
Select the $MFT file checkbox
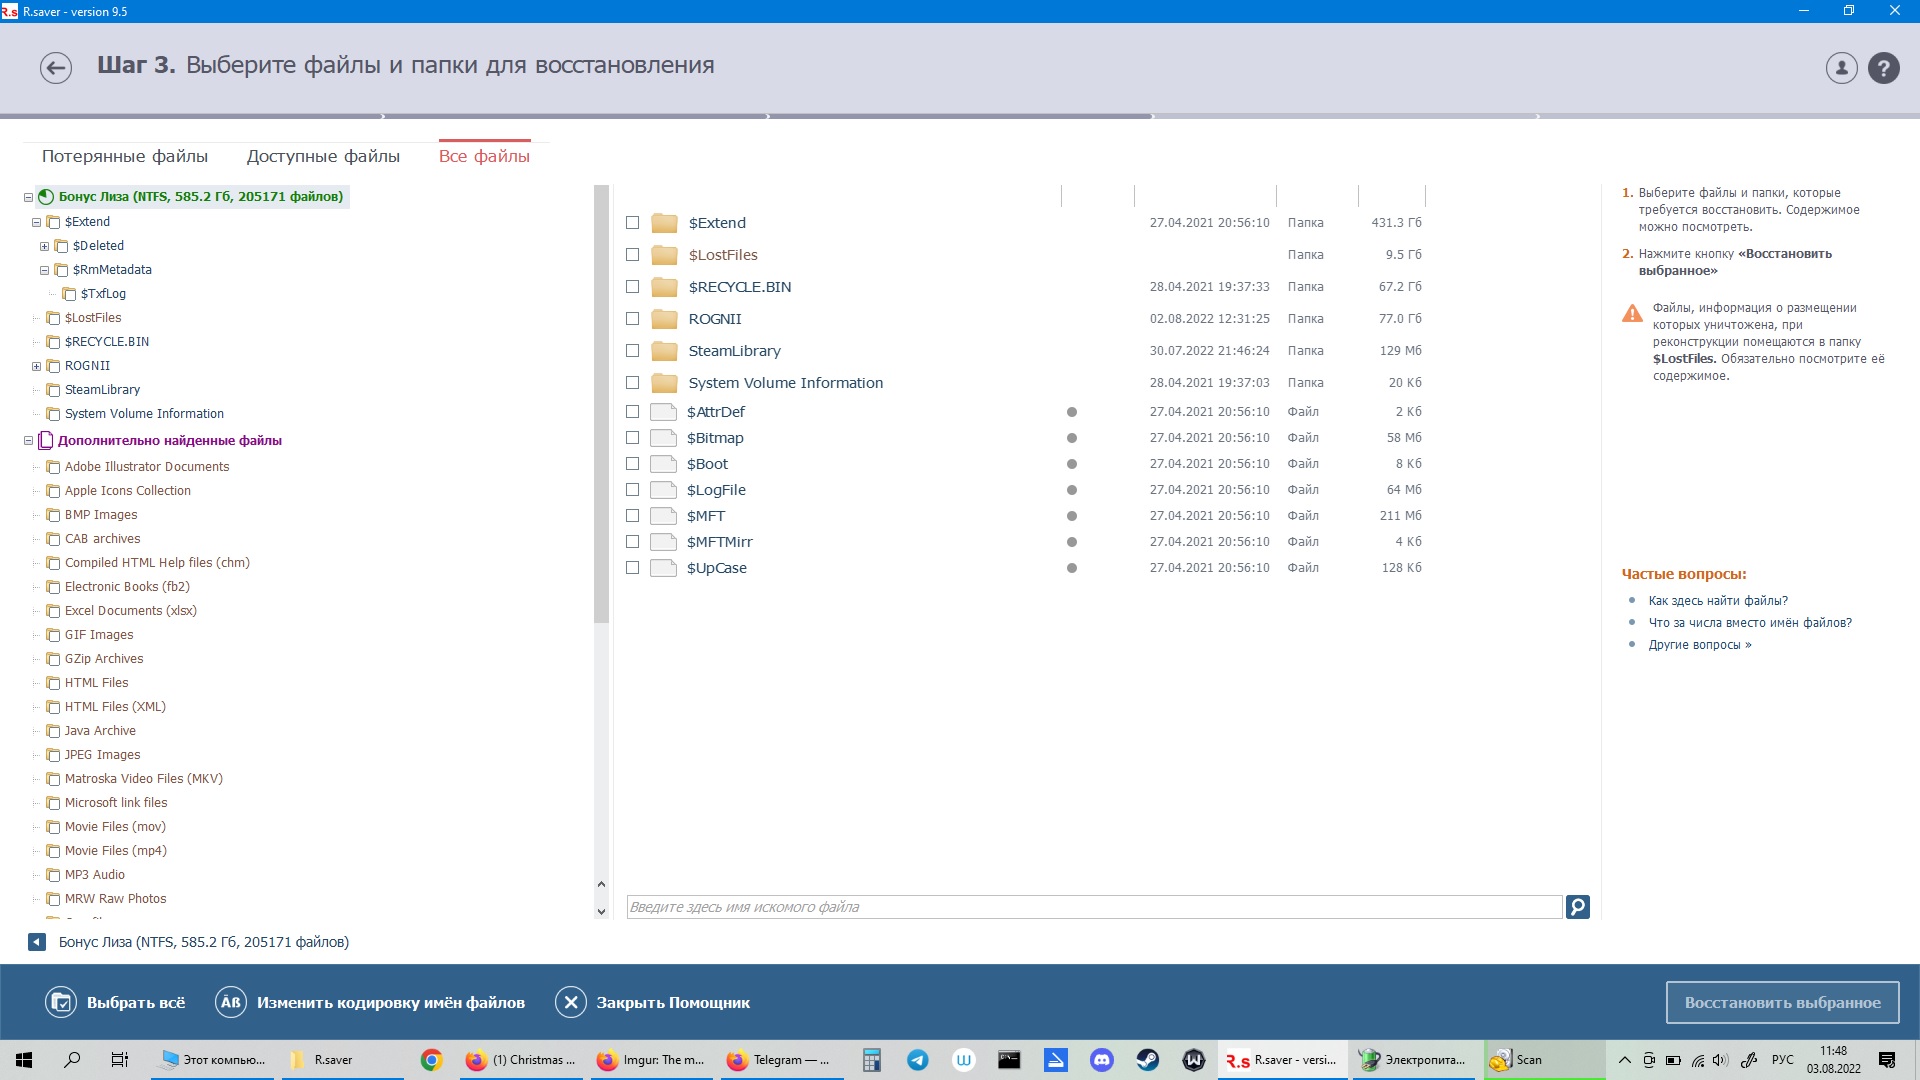tap(632, 516)
